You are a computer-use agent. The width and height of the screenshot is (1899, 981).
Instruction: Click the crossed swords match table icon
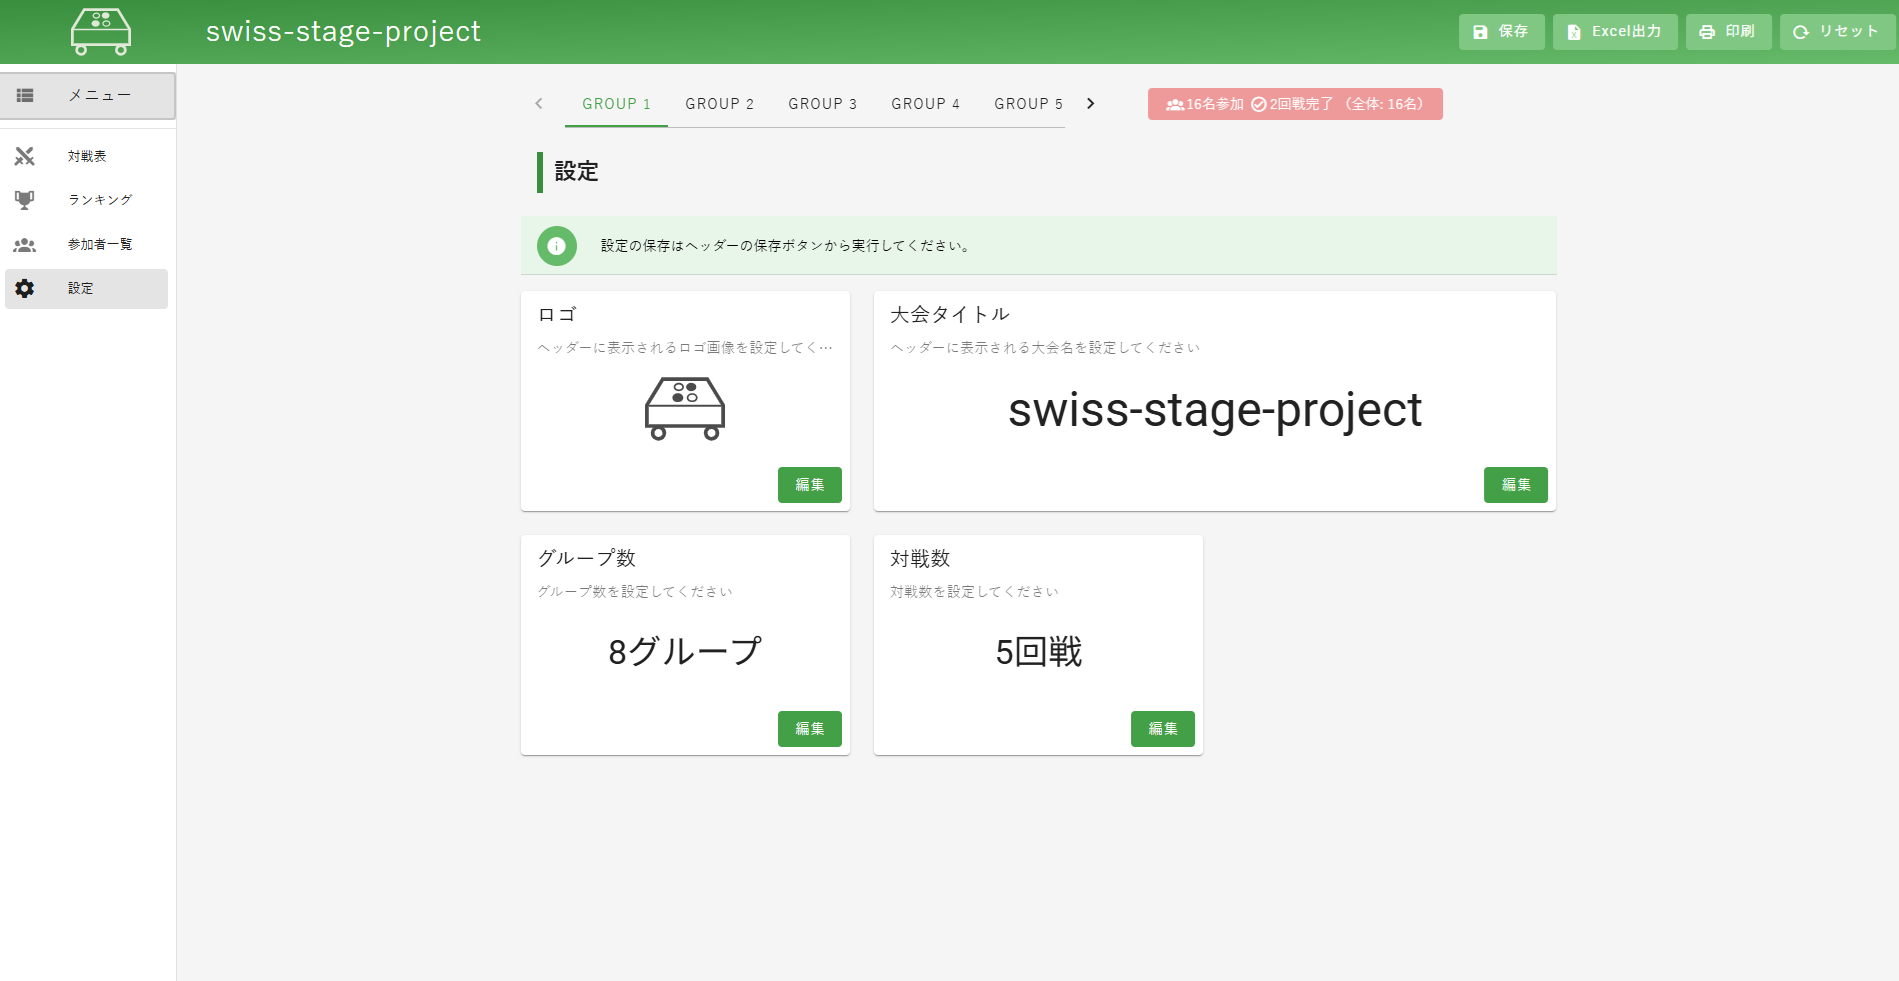[25, 156]
